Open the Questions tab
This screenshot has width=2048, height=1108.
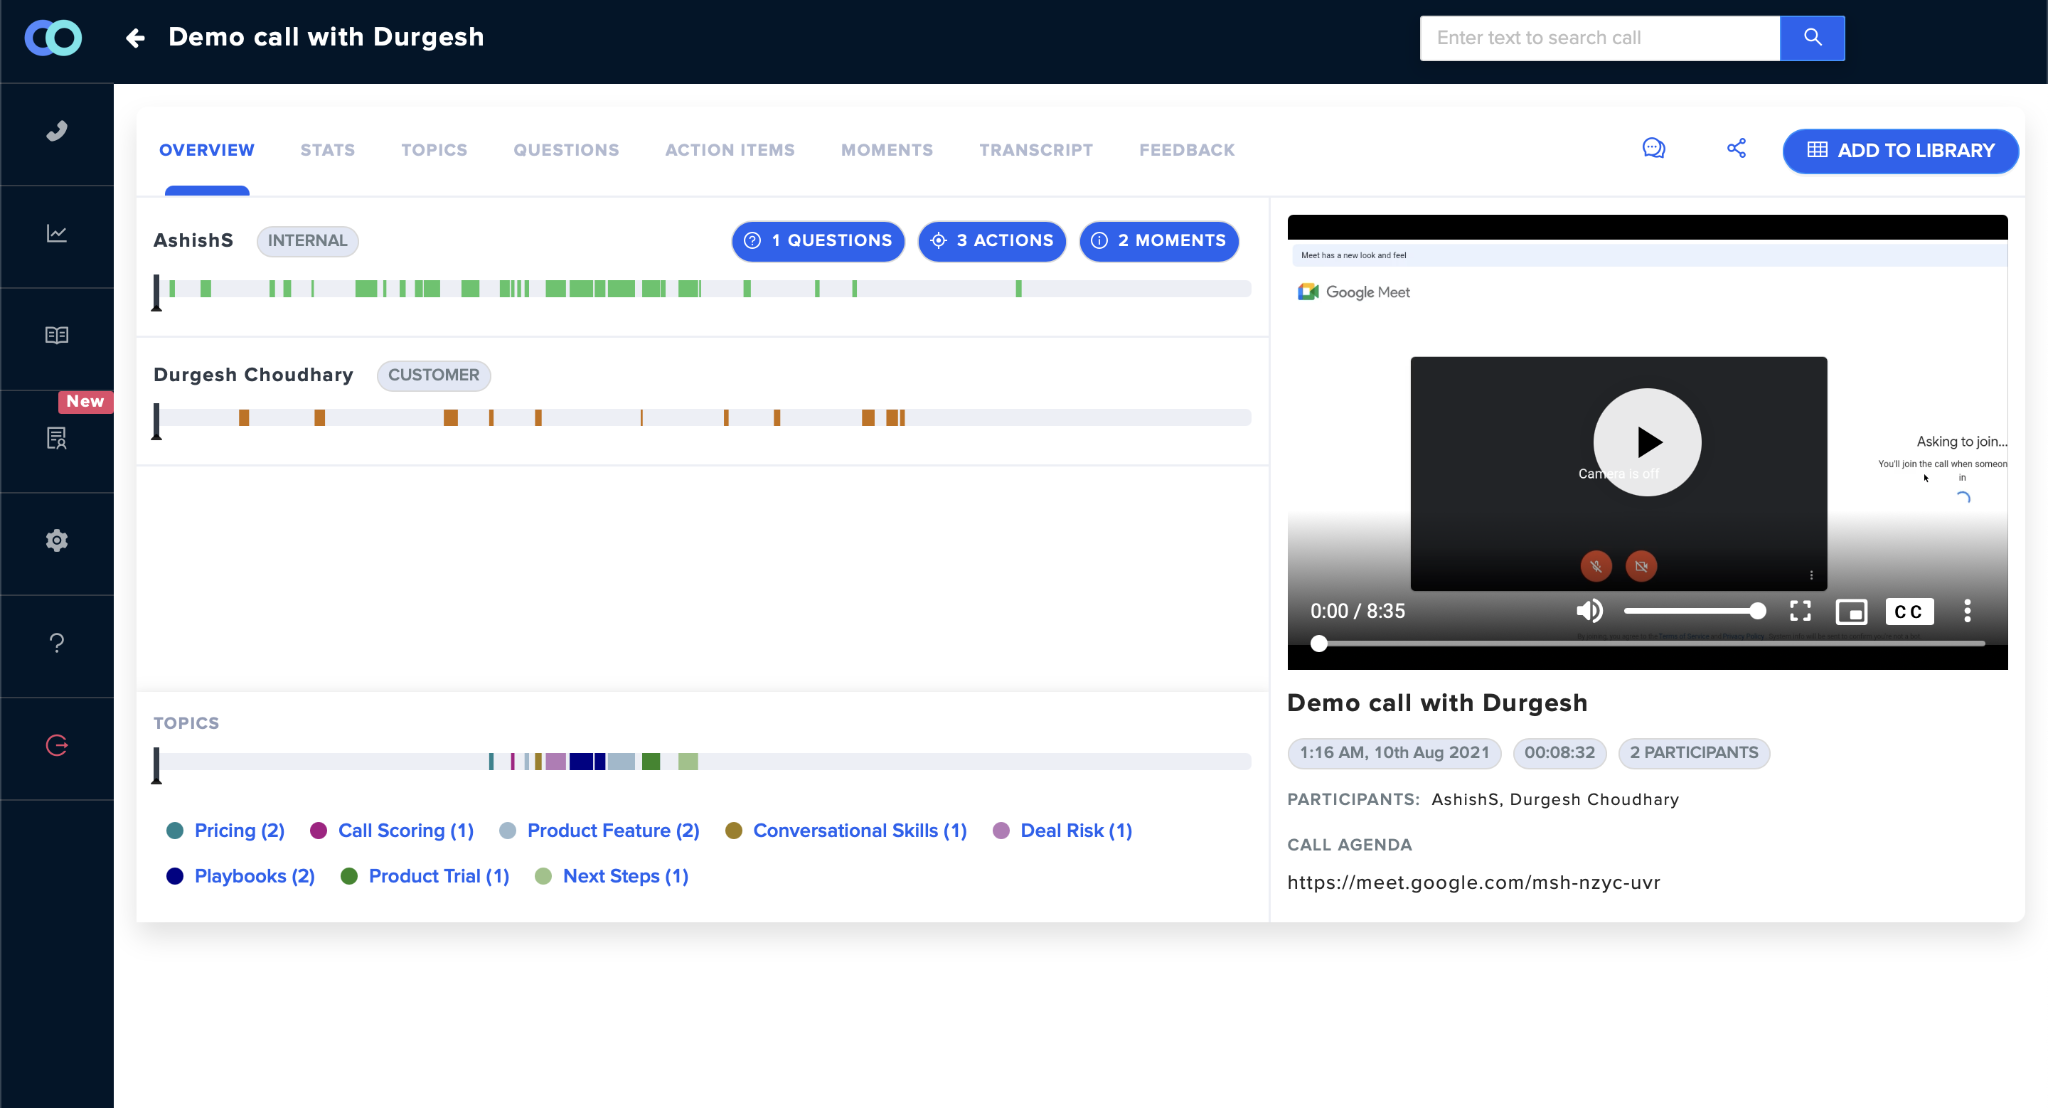[566, 150]
